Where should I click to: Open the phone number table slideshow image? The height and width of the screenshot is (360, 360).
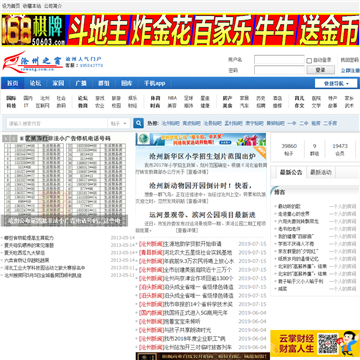point(65,180)
